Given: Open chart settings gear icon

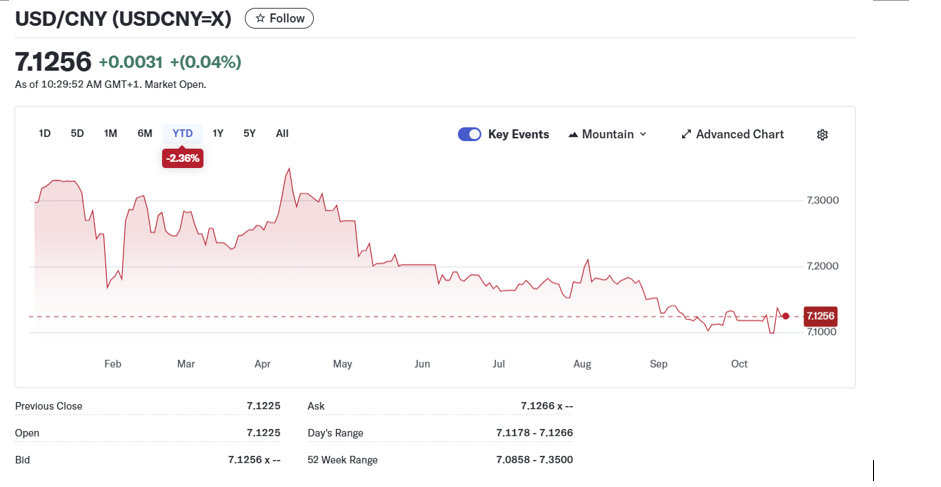Looking at the screenshot, I should click(x=822, y=135).
